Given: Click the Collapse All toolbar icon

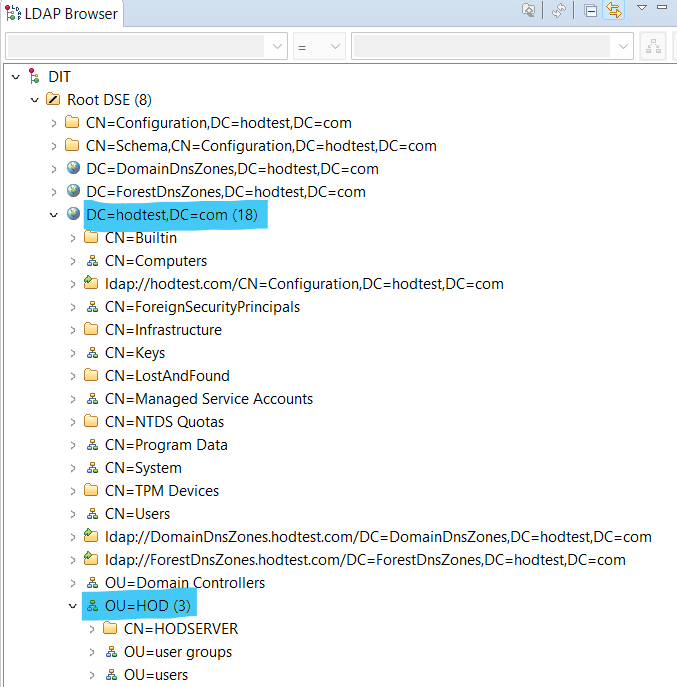Looking at the screenshot, I should point(591,11).
